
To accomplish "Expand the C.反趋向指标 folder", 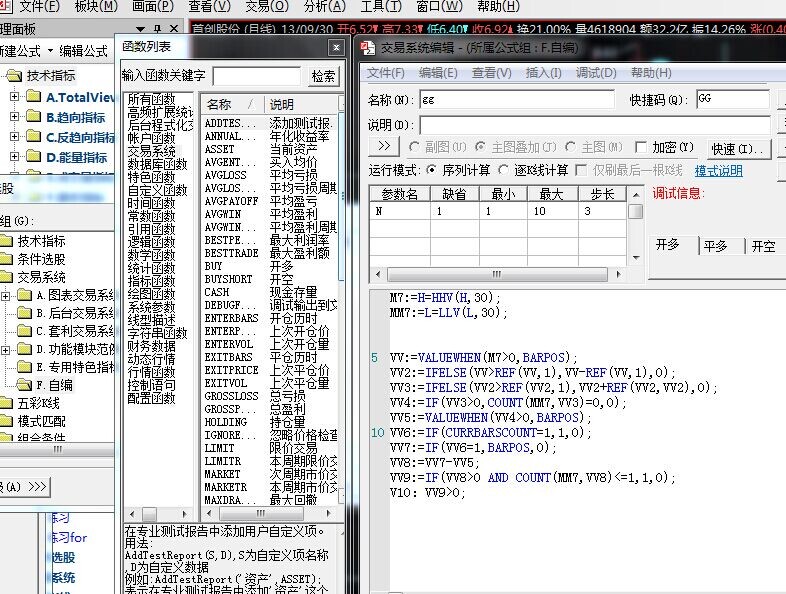I will coord(15,136).
